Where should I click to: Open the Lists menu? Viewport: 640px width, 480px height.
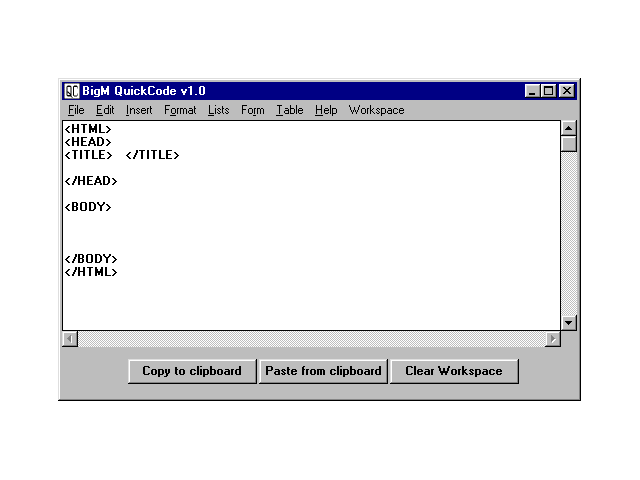(218, 110)
